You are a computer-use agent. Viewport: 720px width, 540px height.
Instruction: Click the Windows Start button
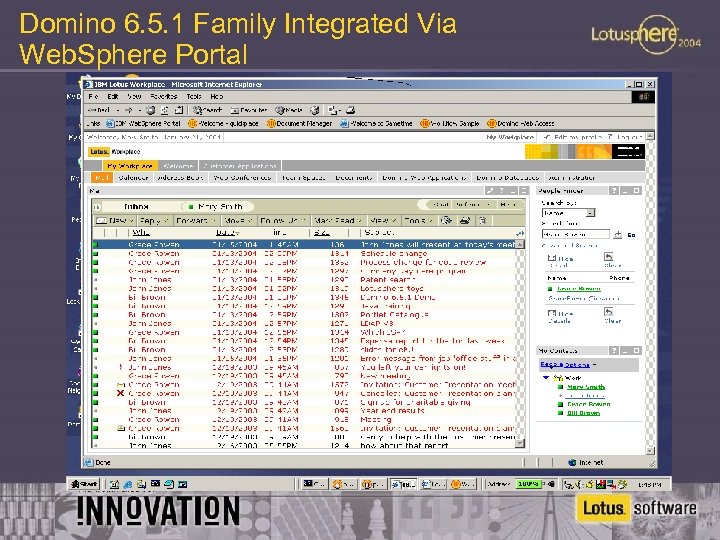[x=84, y=484]
